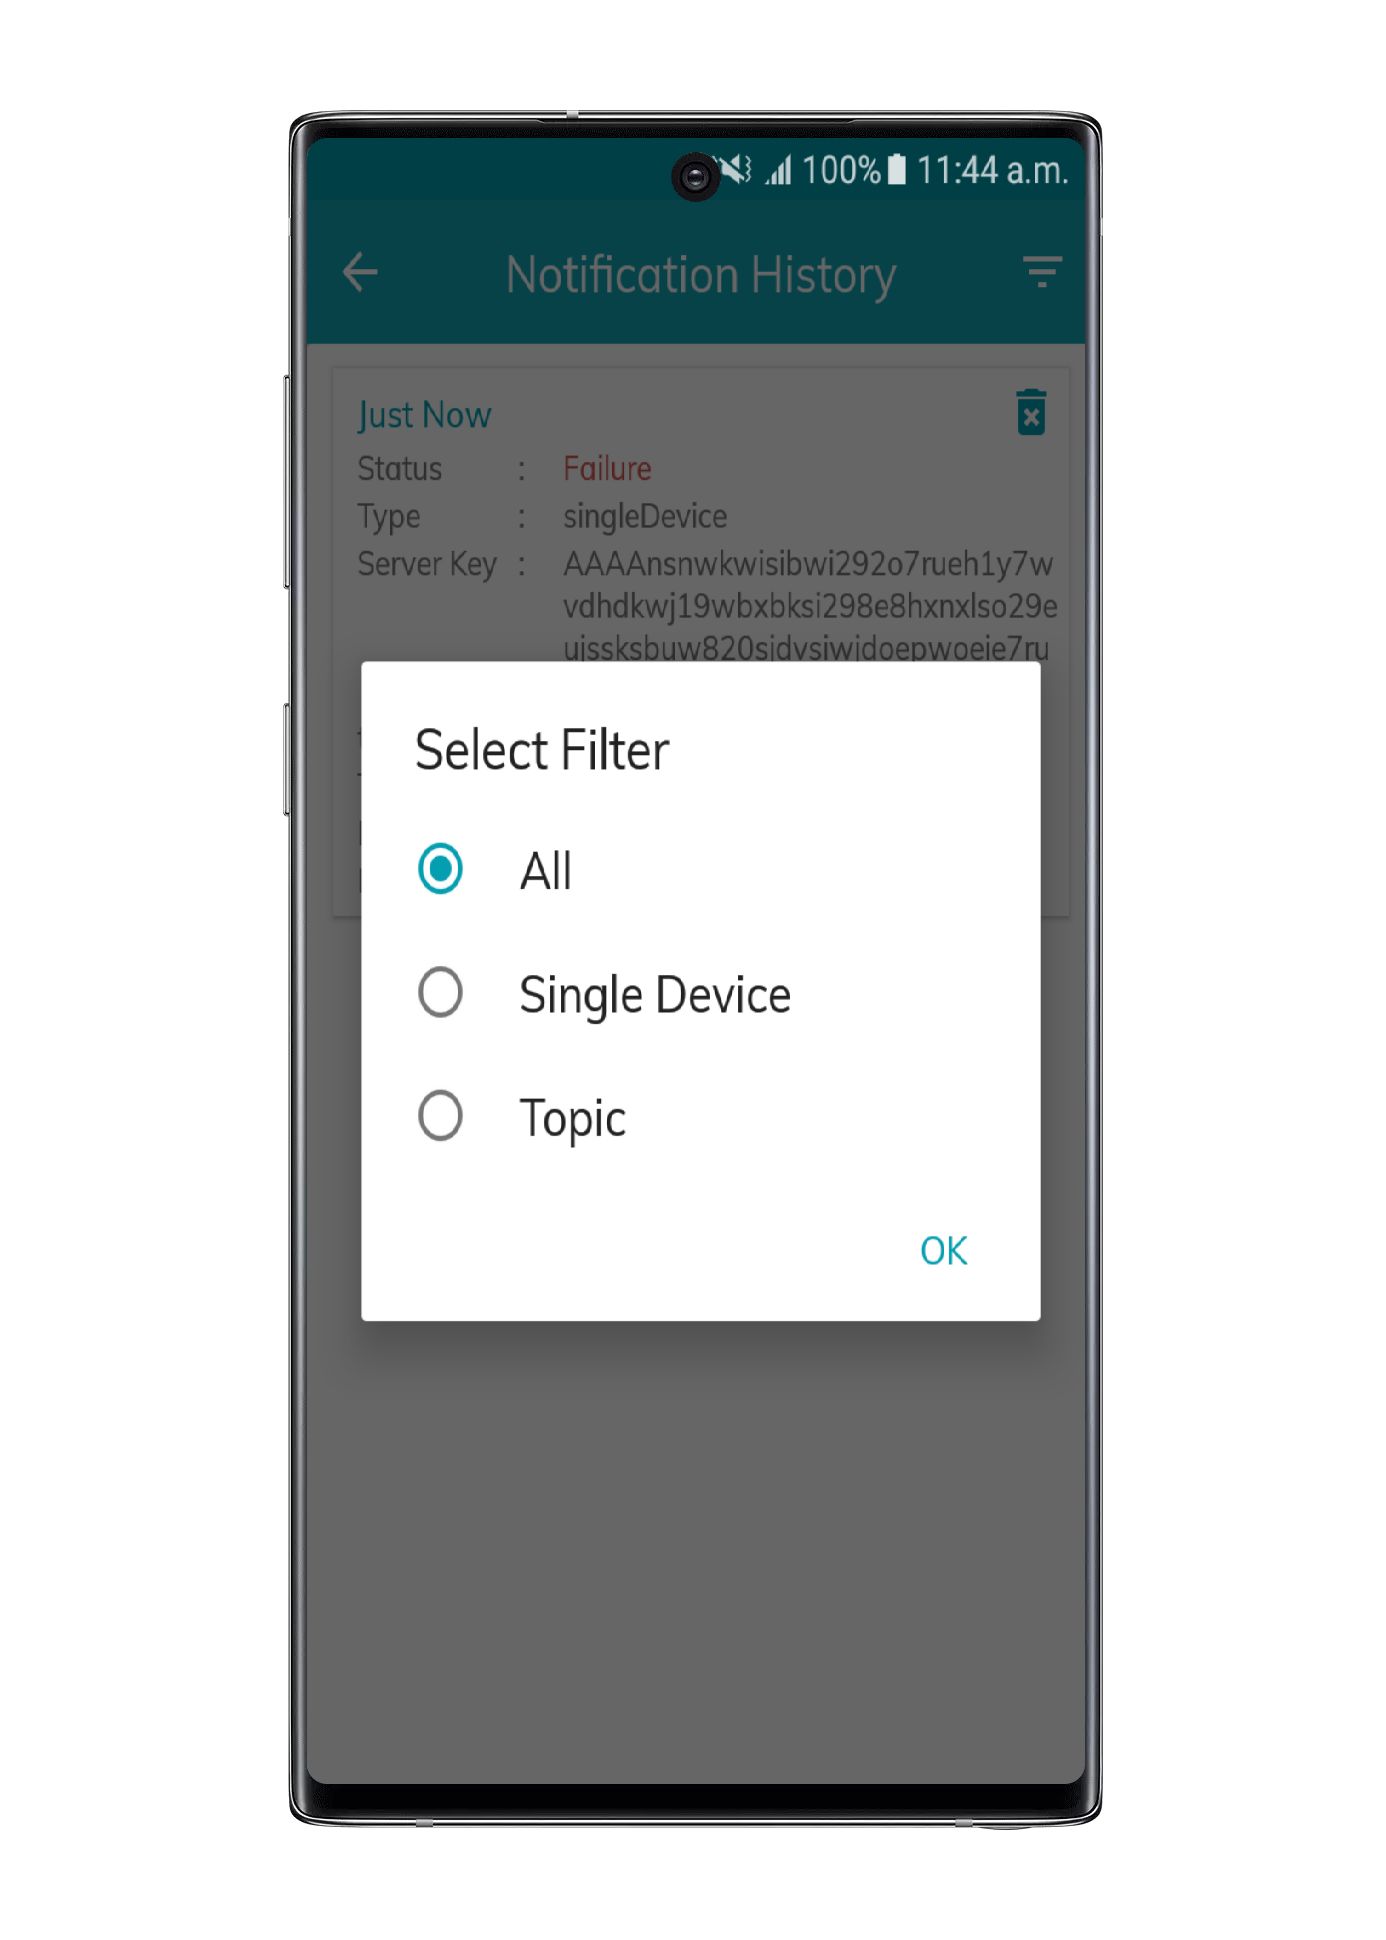Choose the Single Device label
1386x1940 pixels.
655,995
